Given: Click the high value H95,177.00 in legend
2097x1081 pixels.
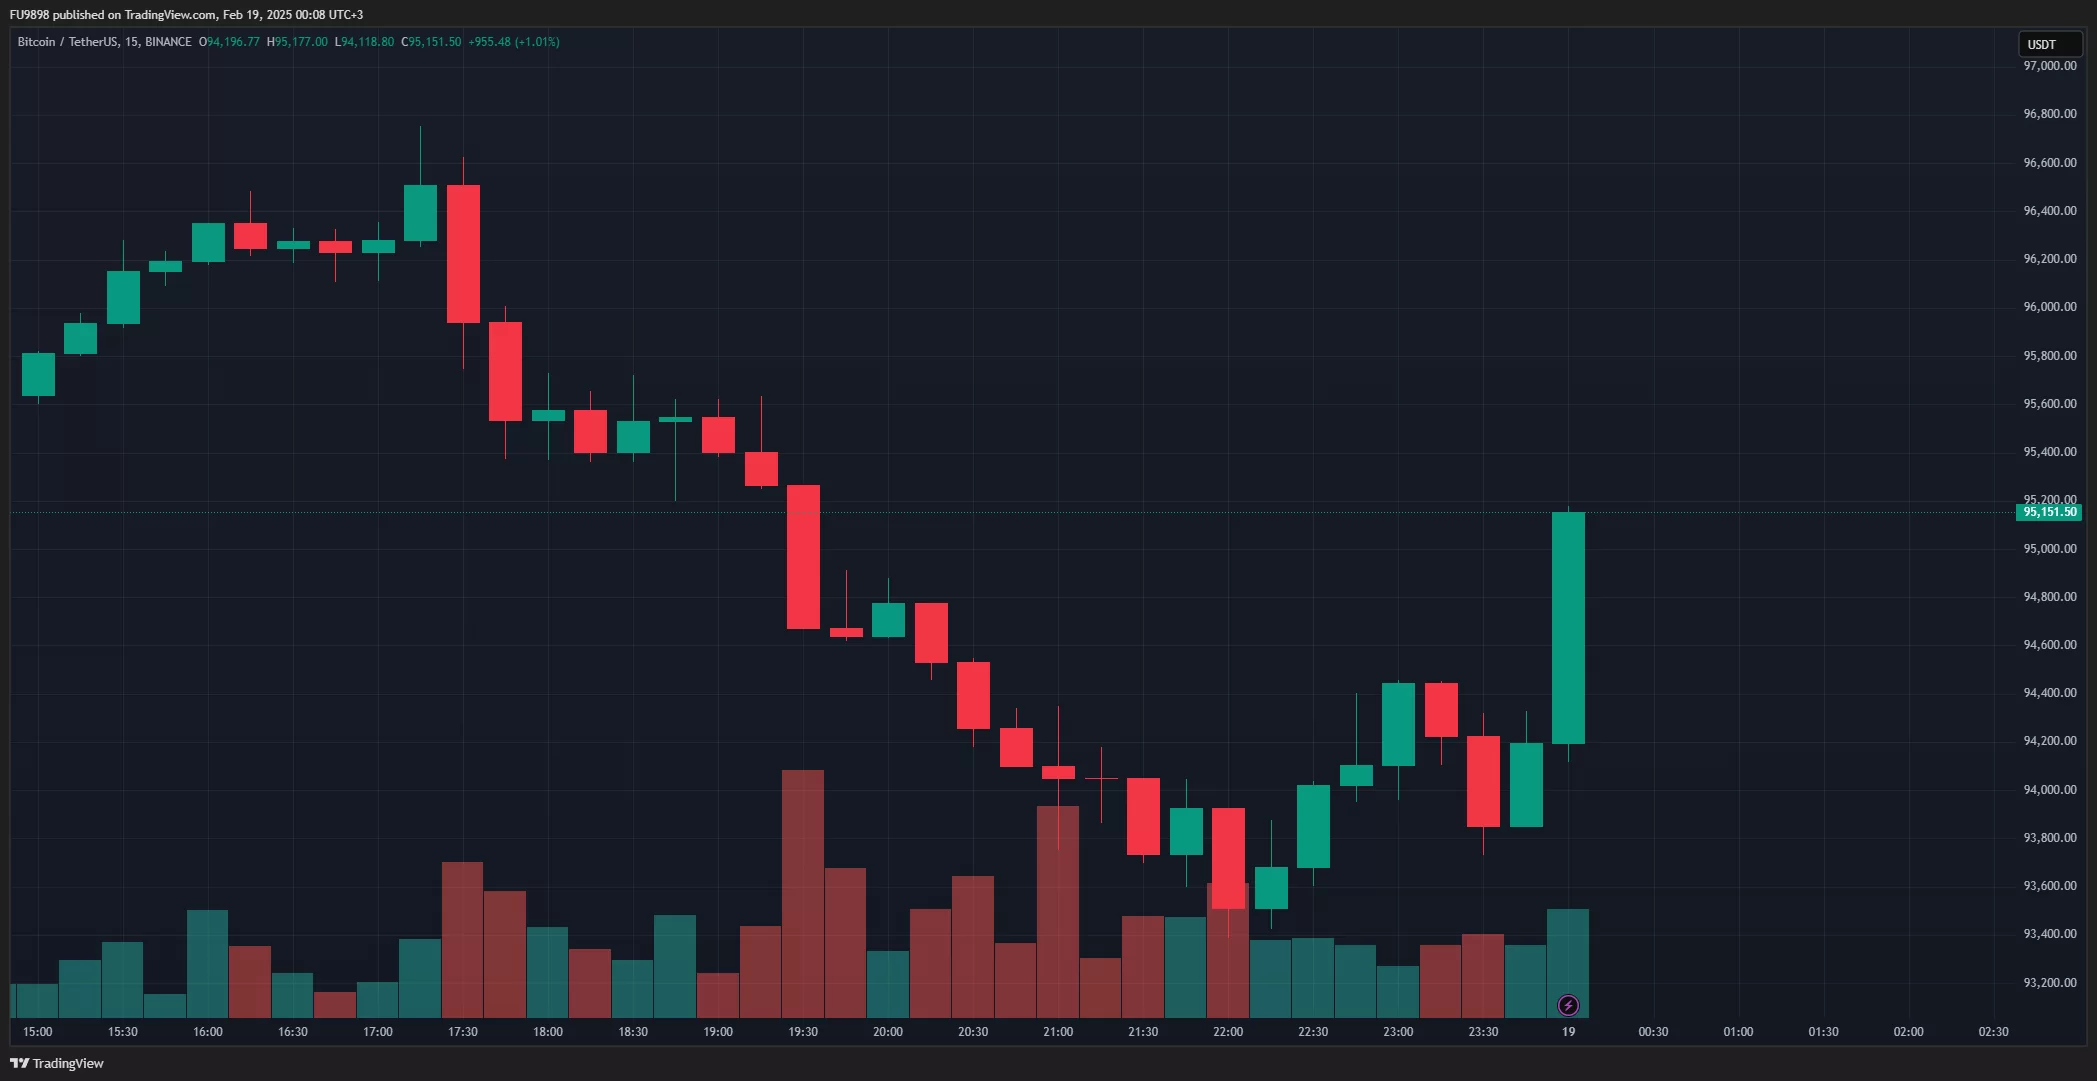Looking at the screenshot, I should 297,42.
